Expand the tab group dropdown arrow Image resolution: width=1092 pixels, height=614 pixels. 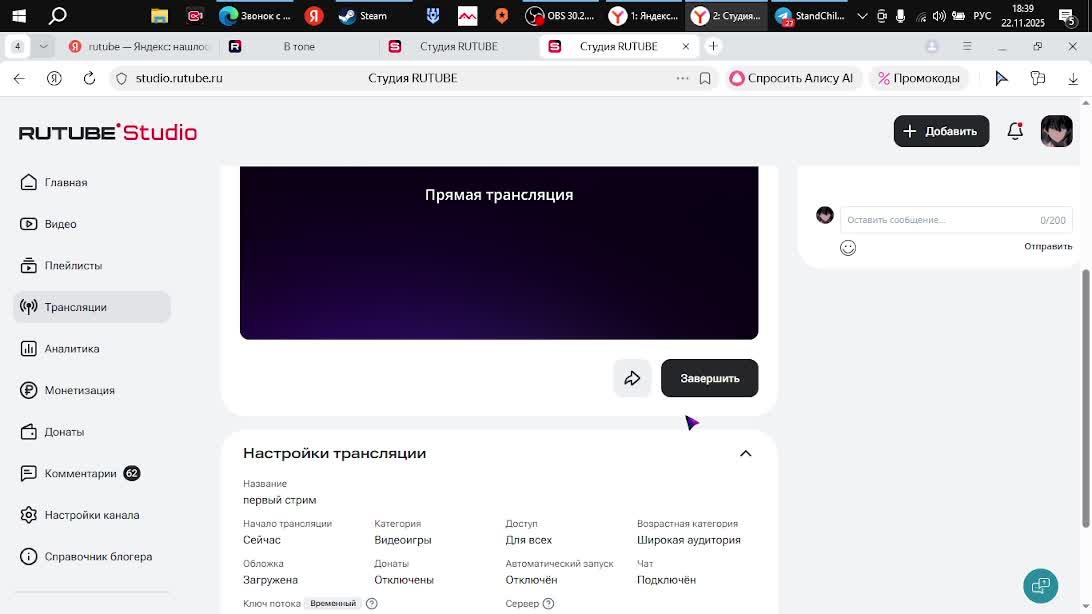(43, 47)
